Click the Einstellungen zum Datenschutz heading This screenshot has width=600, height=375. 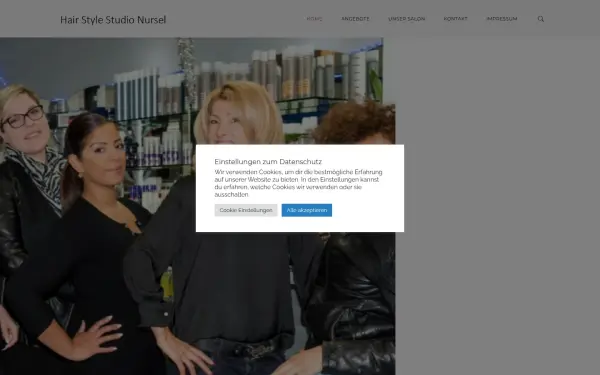pos(268,161)
